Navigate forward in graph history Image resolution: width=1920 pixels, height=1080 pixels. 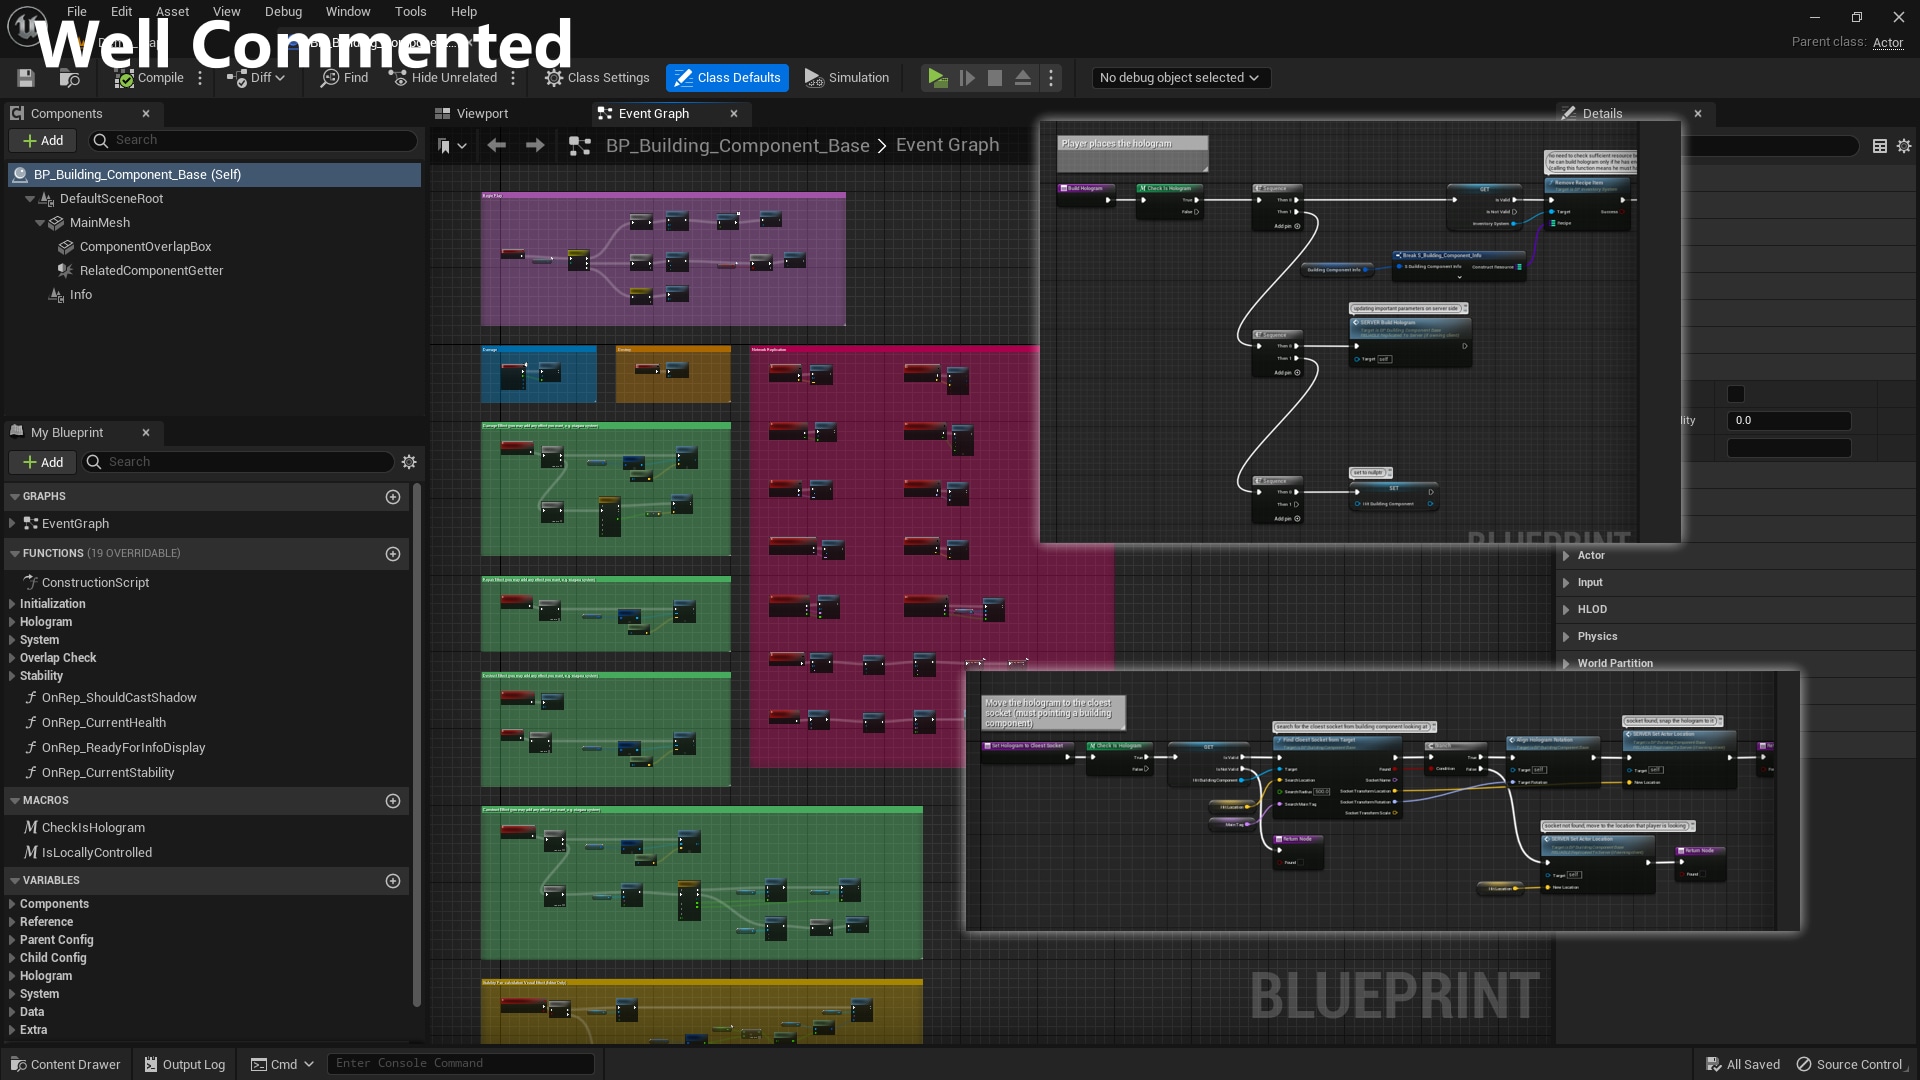pyautogui.click(x=535, y=146)
